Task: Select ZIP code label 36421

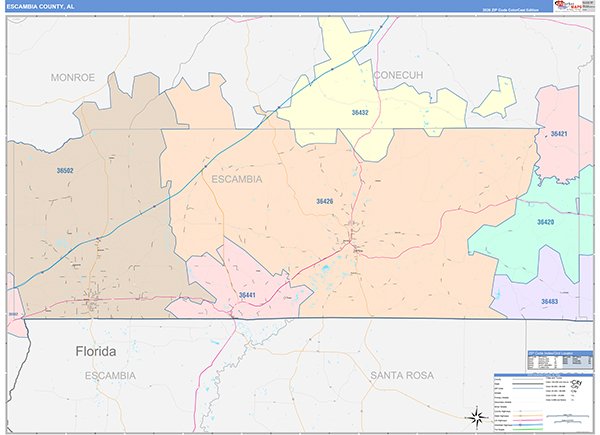Action: click(559, 134)
